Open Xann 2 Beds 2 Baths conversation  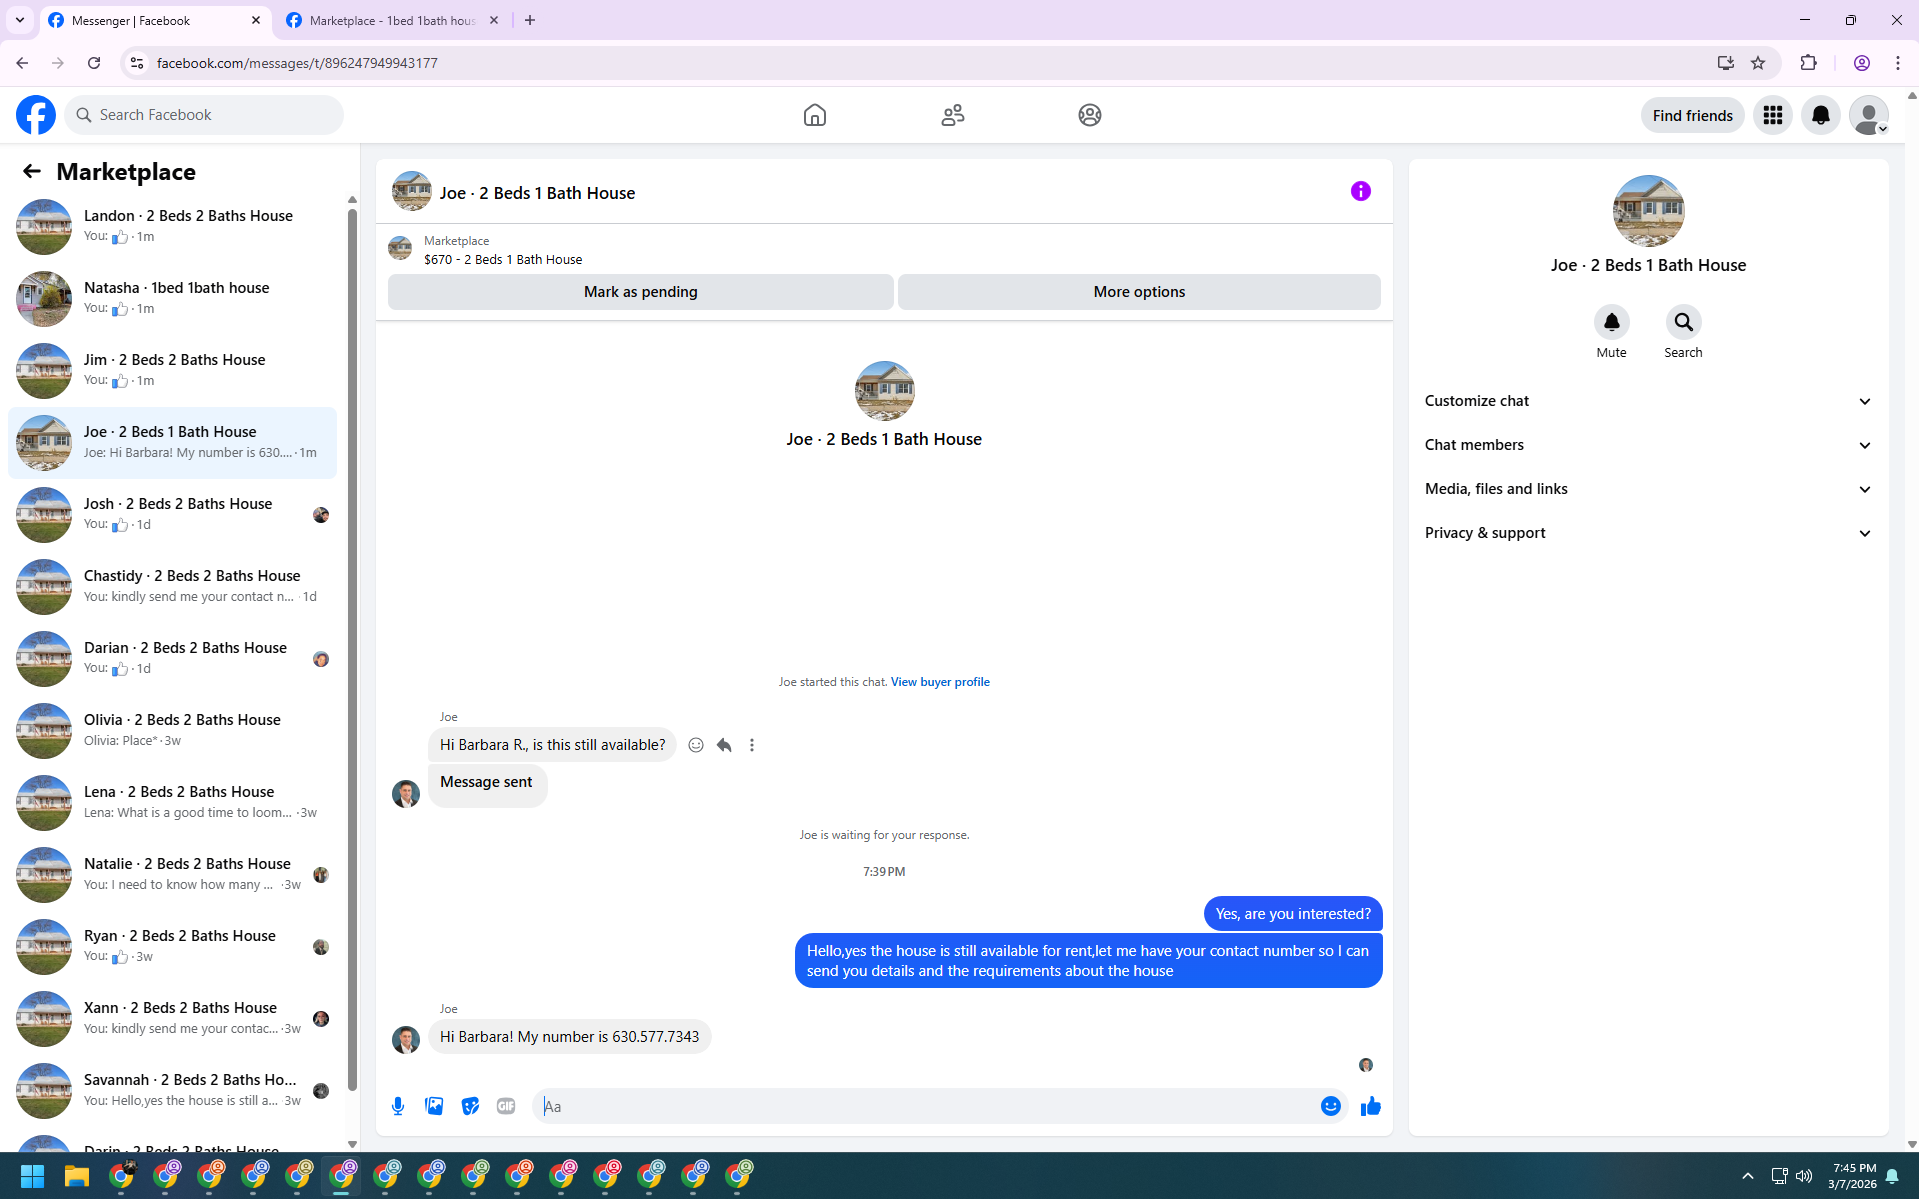(x=173, y=1019)
